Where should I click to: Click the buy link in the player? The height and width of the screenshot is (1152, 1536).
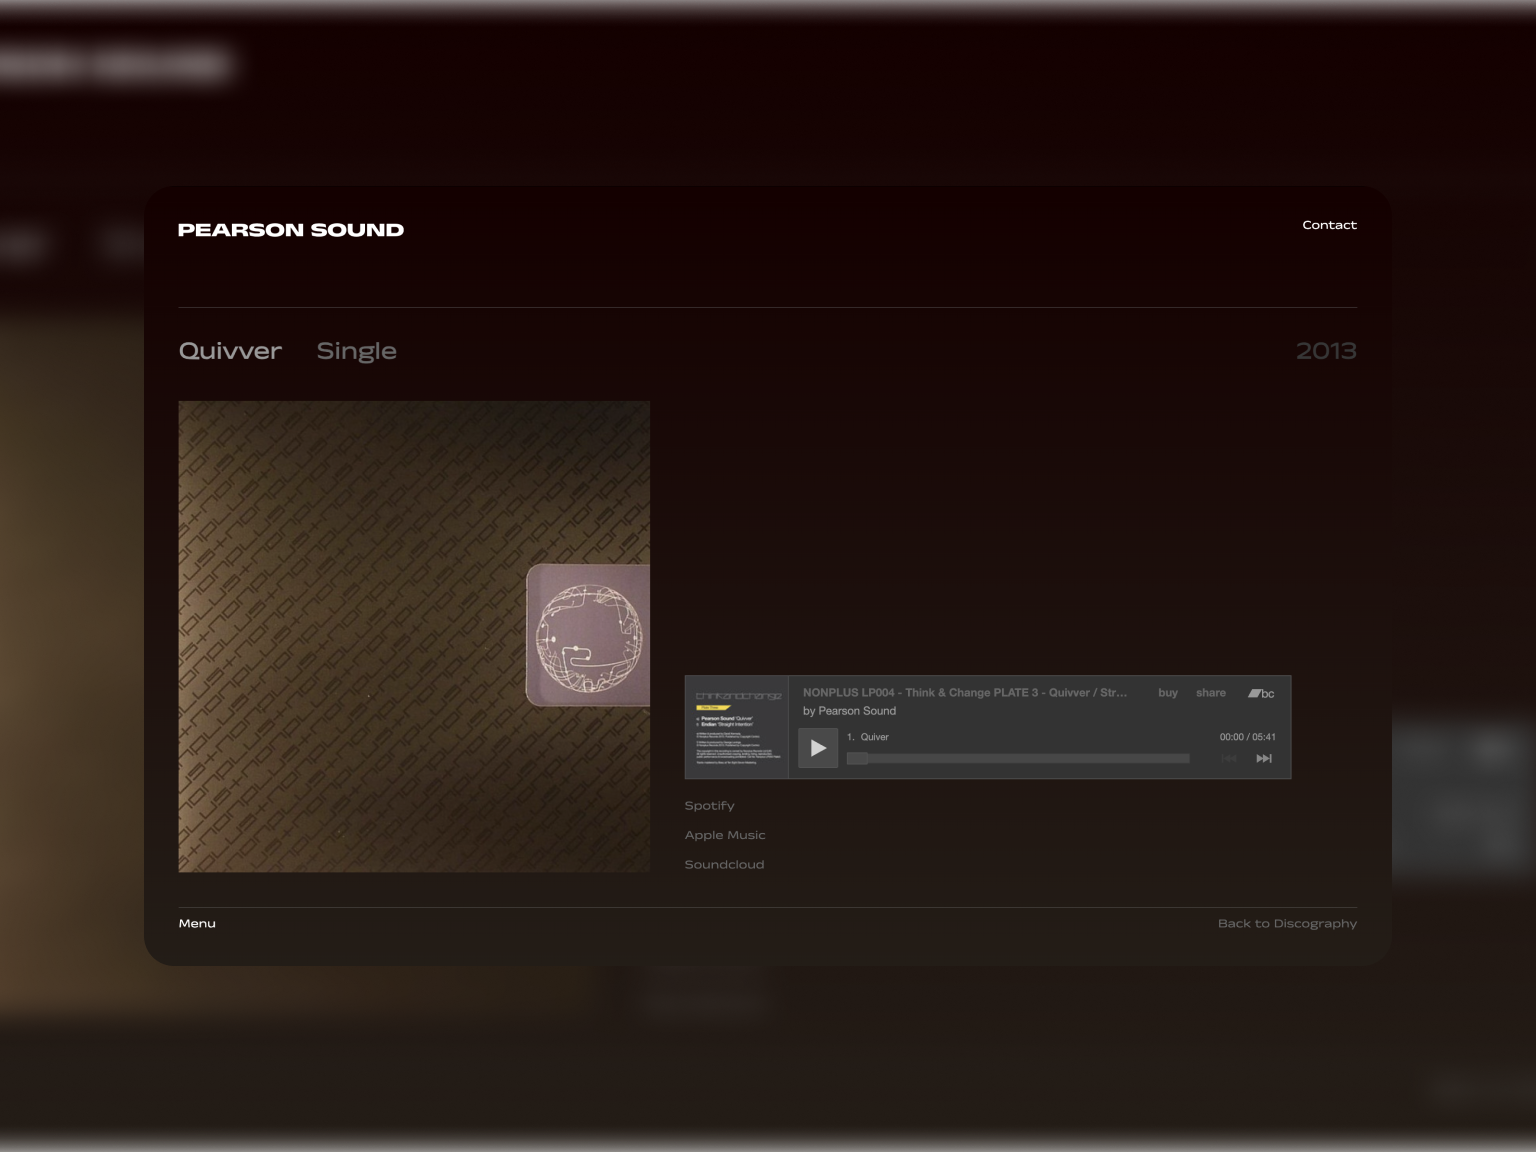coord(1168,693)
